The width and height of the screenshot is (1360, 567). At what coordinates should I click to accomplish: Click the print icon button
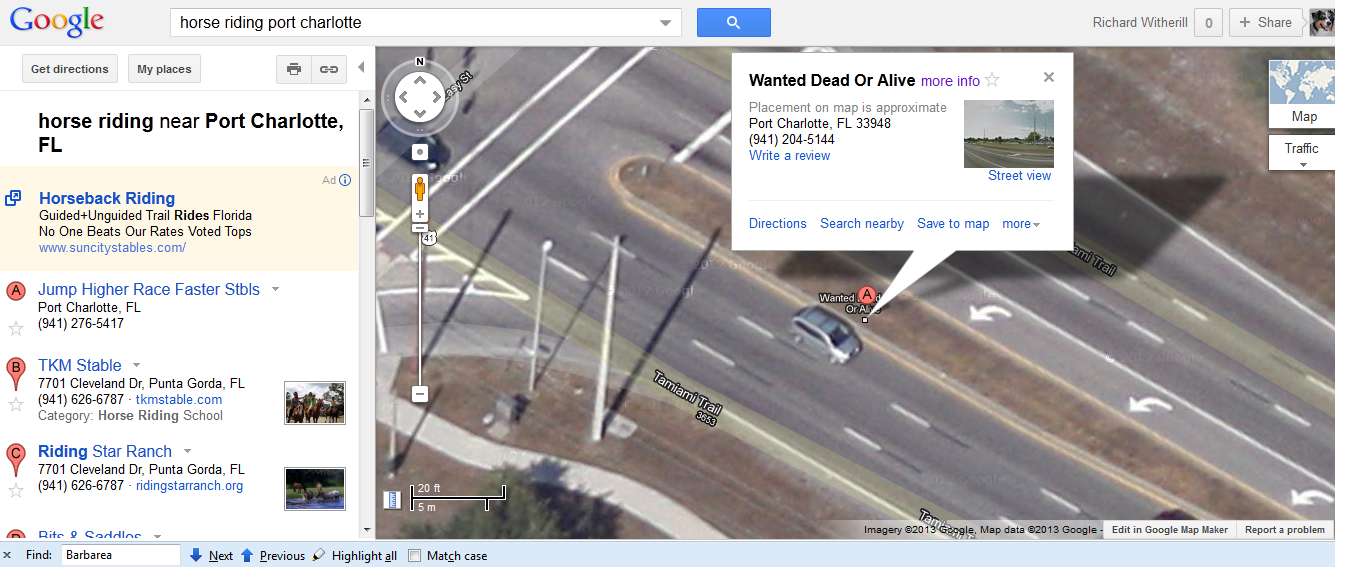[293, 69]
